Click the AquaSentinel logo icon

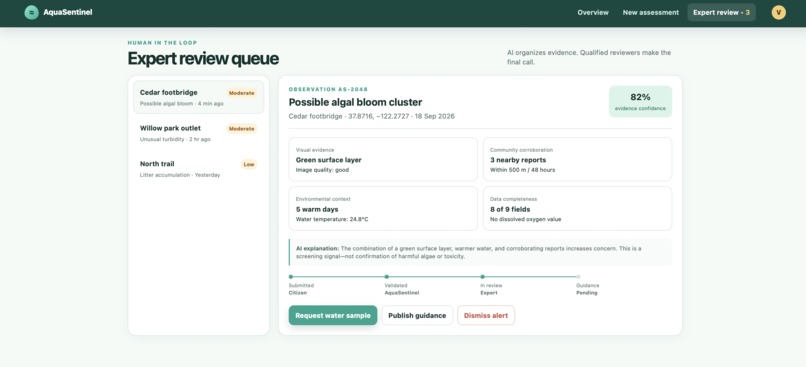pos(31,12)
